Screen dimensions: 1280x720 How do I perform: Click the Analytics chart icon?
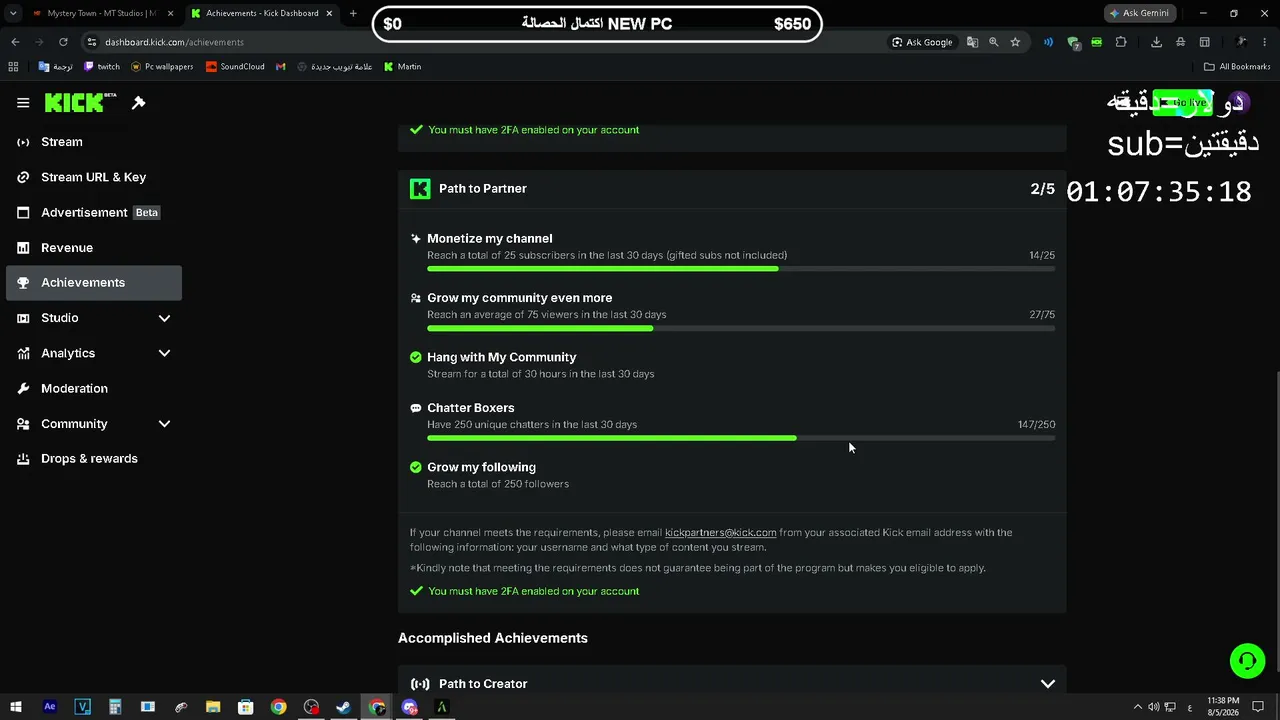pos(23,353)
